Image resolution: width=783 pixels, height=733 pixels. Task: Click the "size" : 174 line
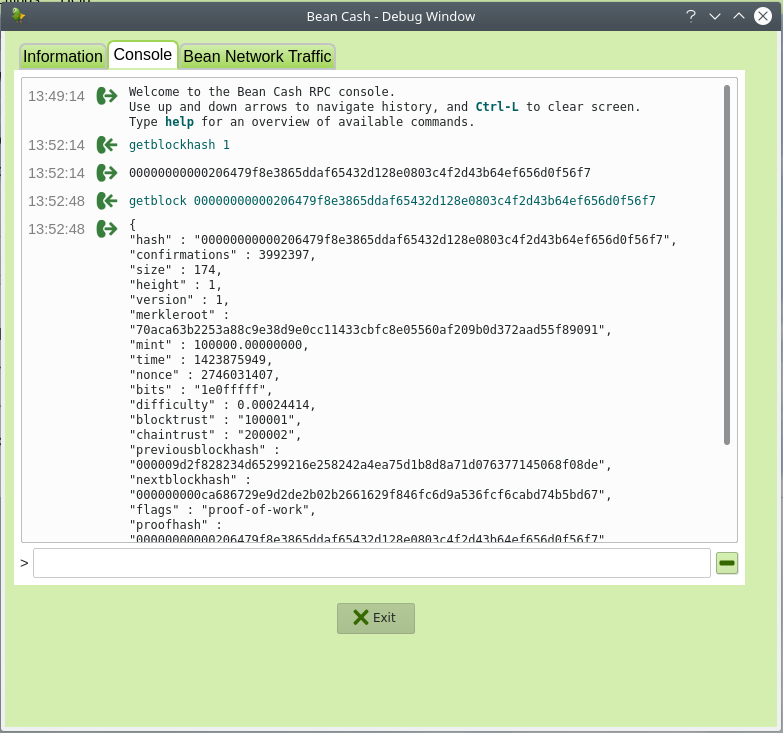tap(175, 270)
